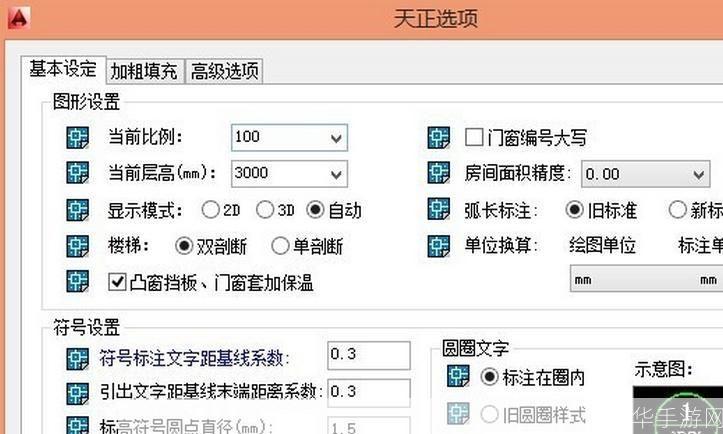Image resolution: width=723 pixels, height=434 pixels.
Task: Click help icon beside 门窗编号大写
Action: (439, 138)
